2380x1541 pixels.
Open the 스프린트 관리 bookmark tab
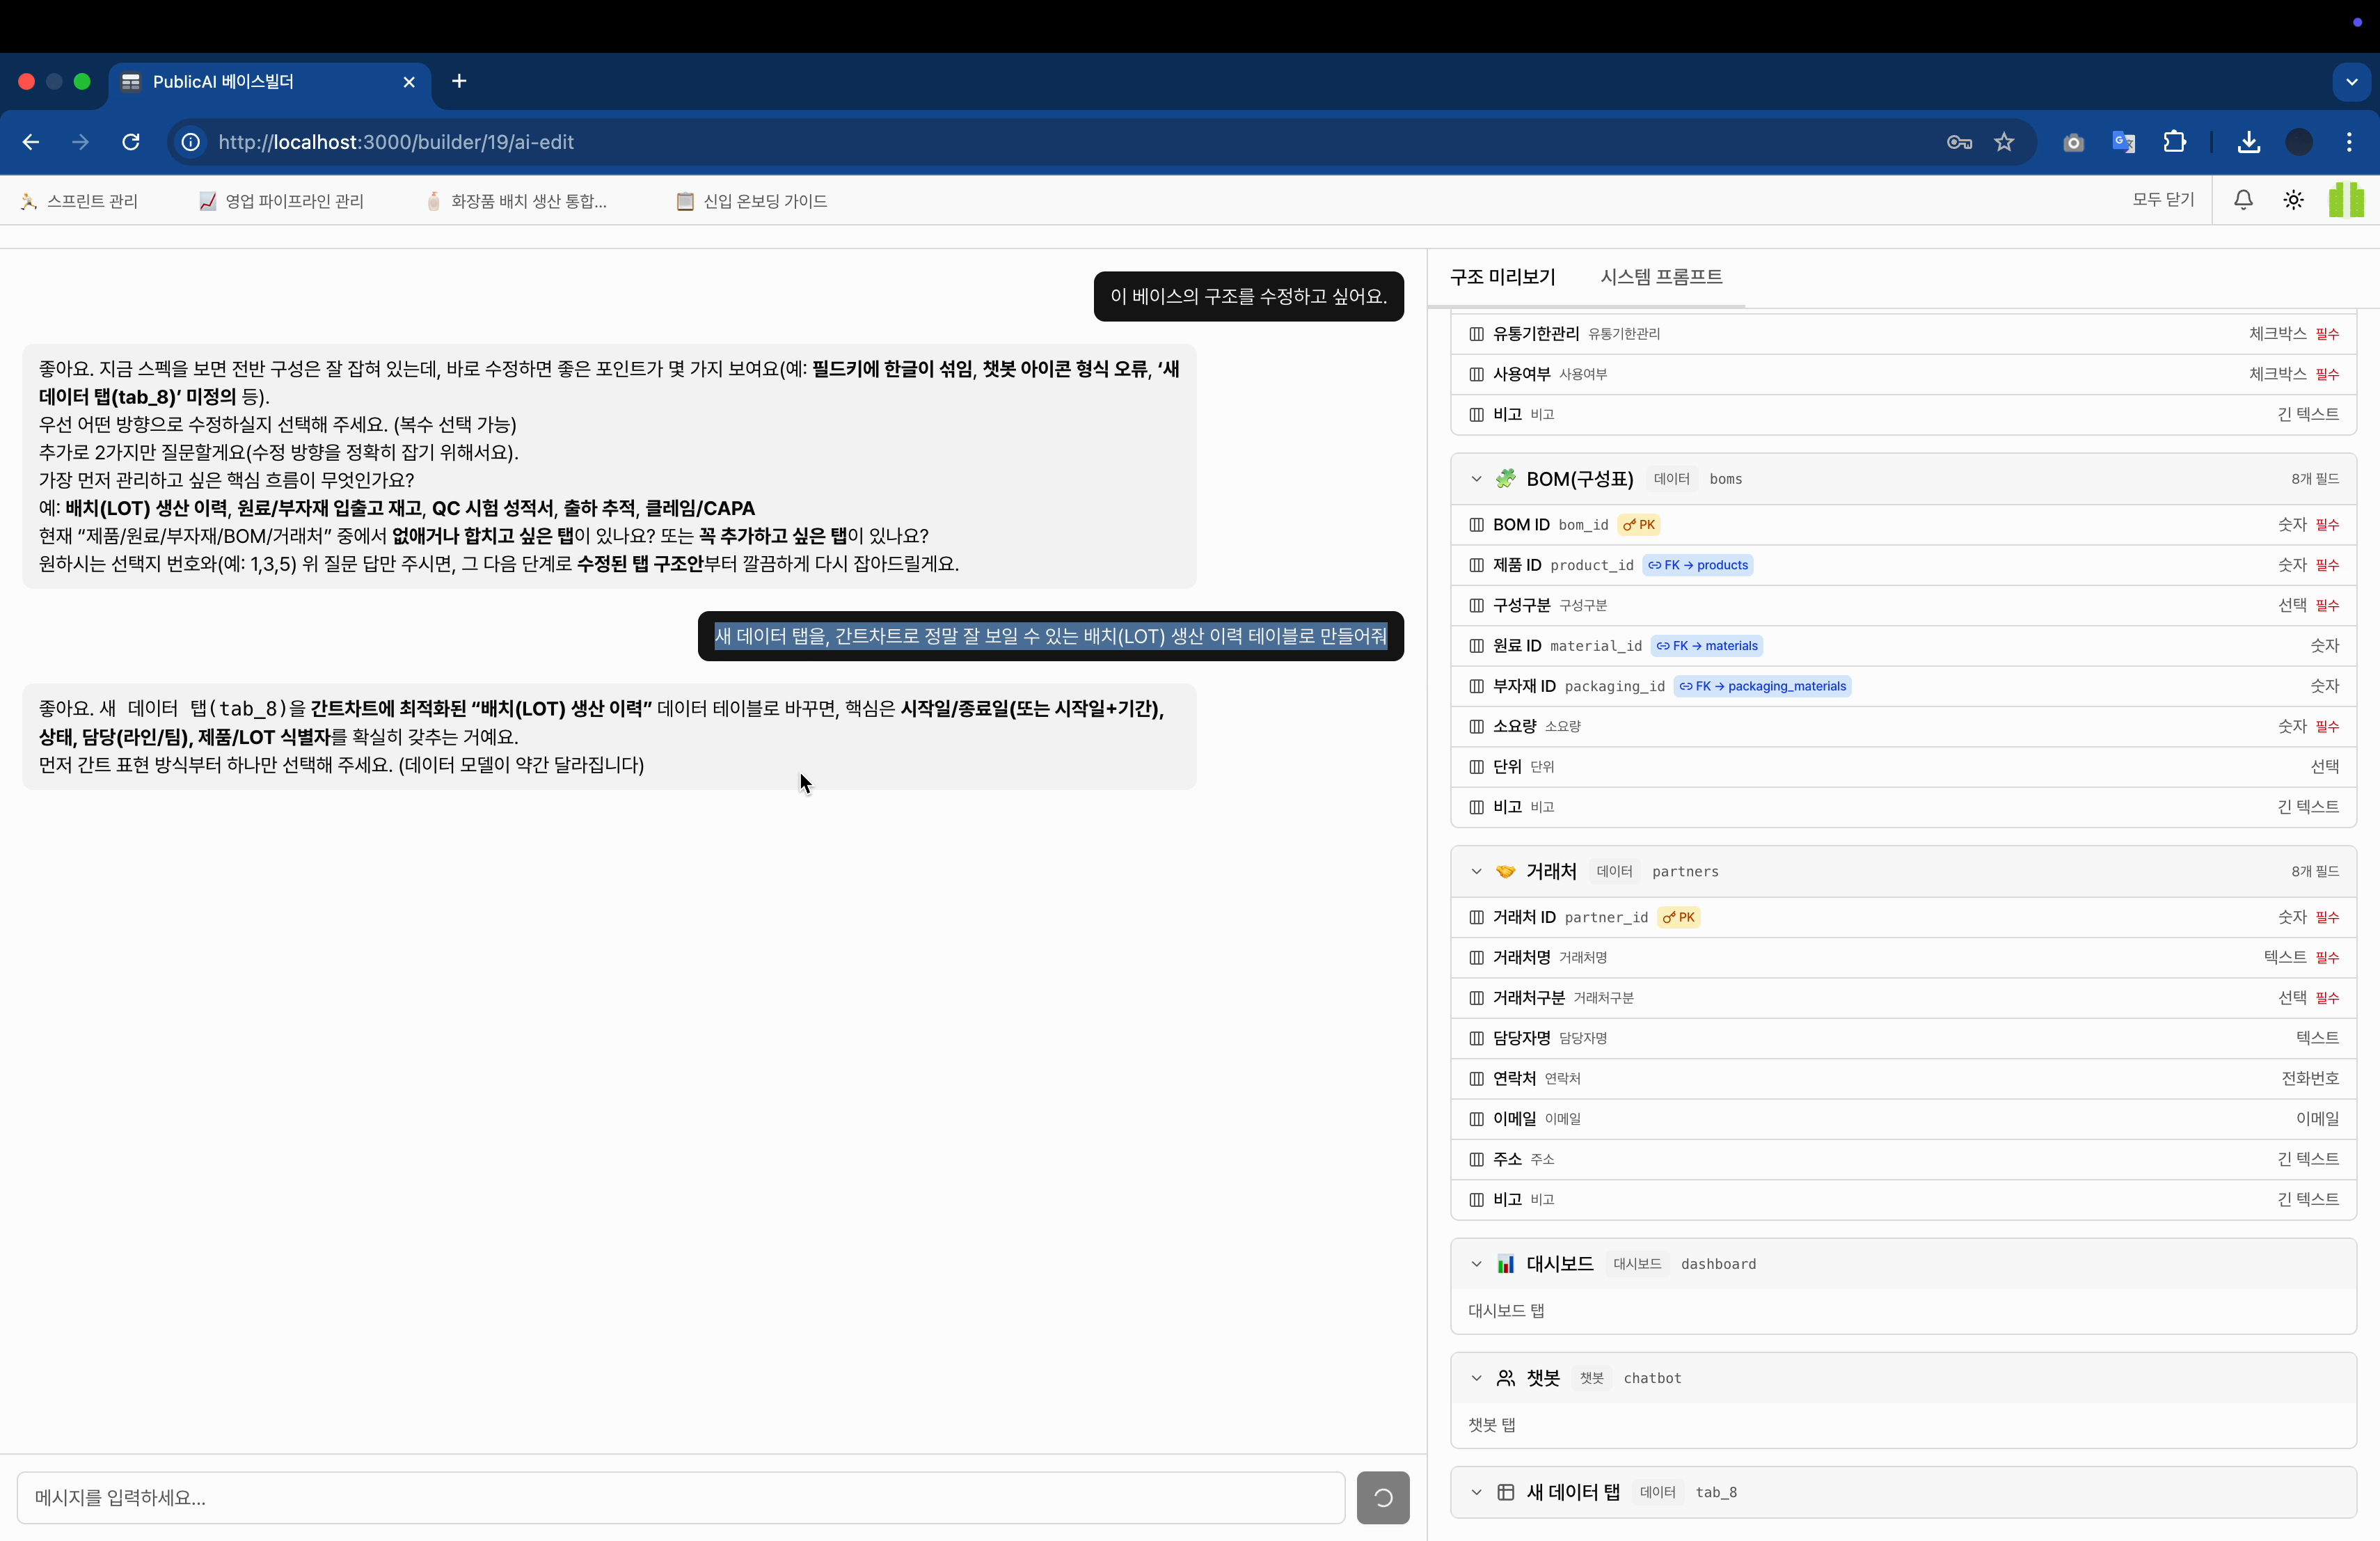[80, 201]
